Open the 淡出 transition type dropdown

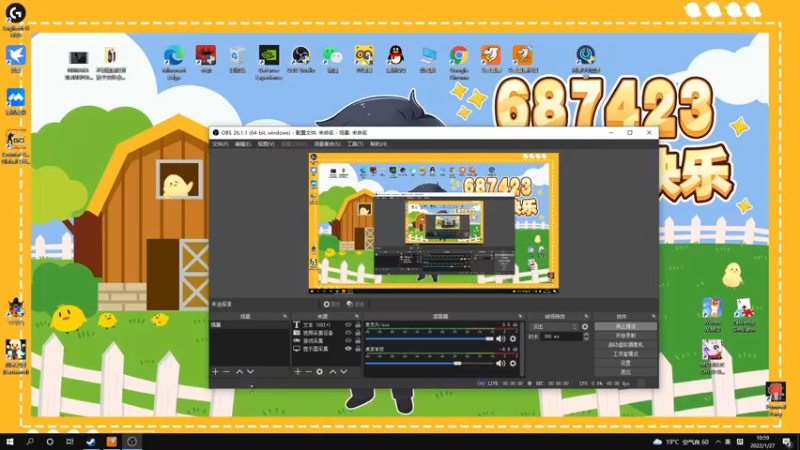pos(555,327)
